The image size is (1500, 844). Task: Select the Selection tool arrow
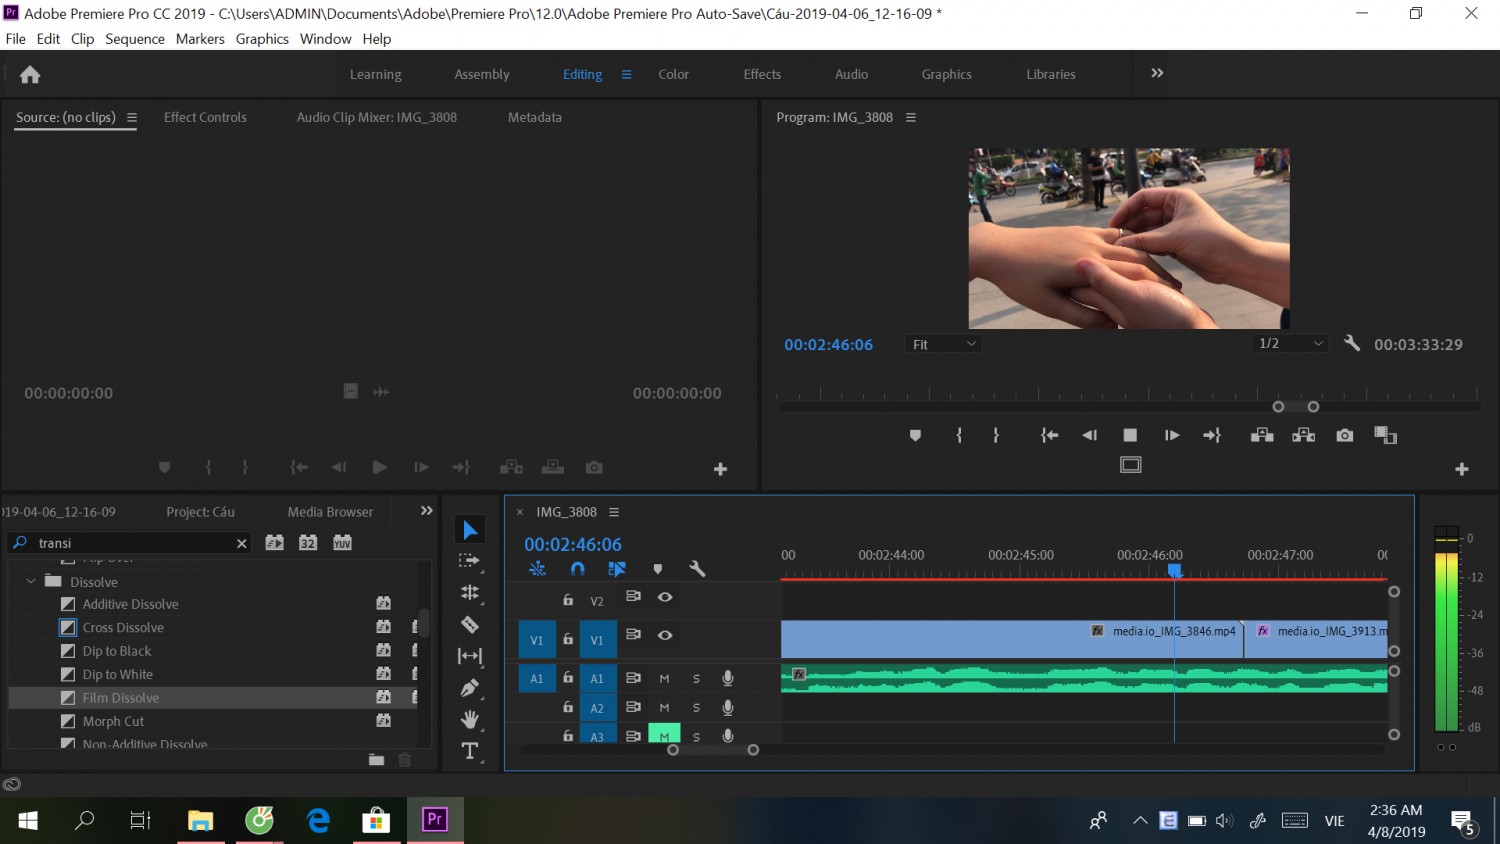click(x=470, y=530)
